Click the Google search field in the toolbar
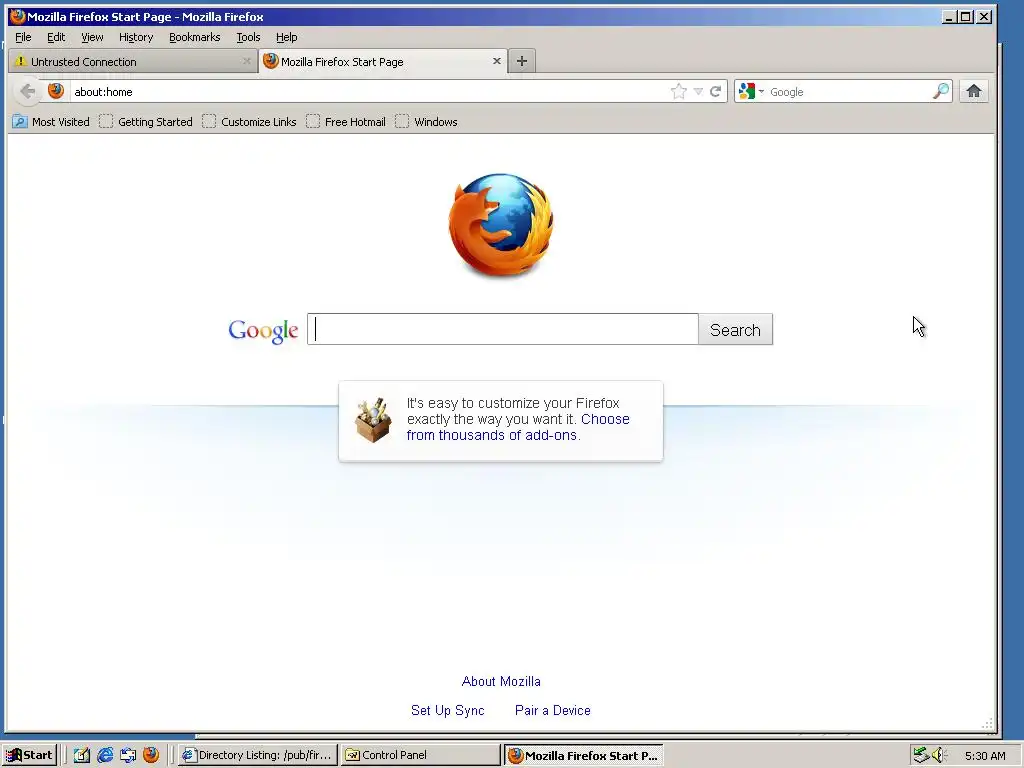The width and height of the screenshot is (1024, 768). click(848, 91)
